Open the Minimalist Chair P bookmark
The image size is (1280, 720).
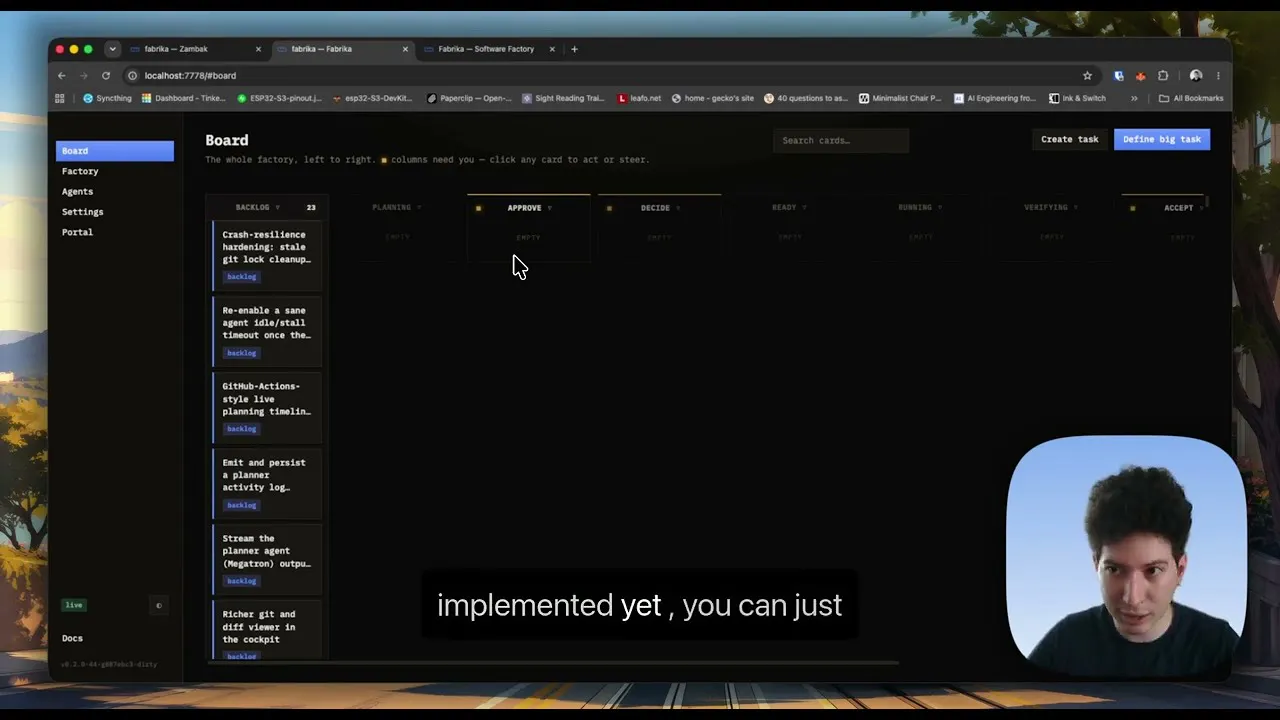(x=900, y=98)
